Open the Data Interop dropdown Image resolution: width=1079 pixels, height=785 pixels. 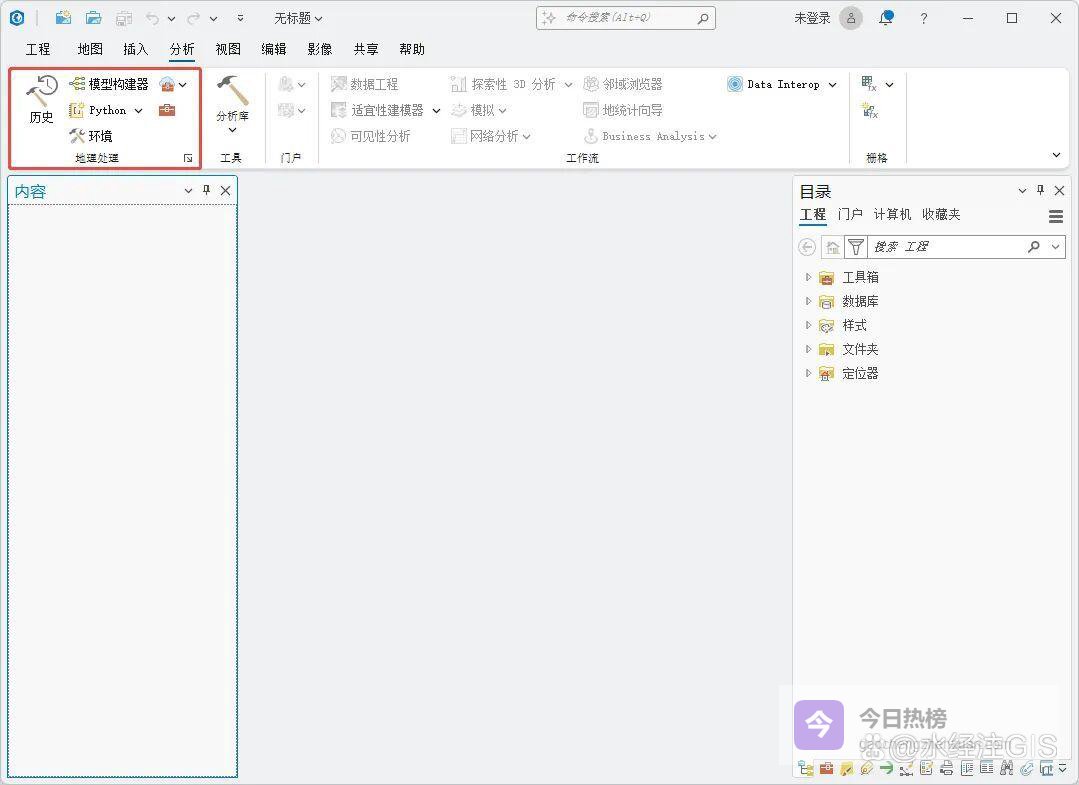(832, 85)
